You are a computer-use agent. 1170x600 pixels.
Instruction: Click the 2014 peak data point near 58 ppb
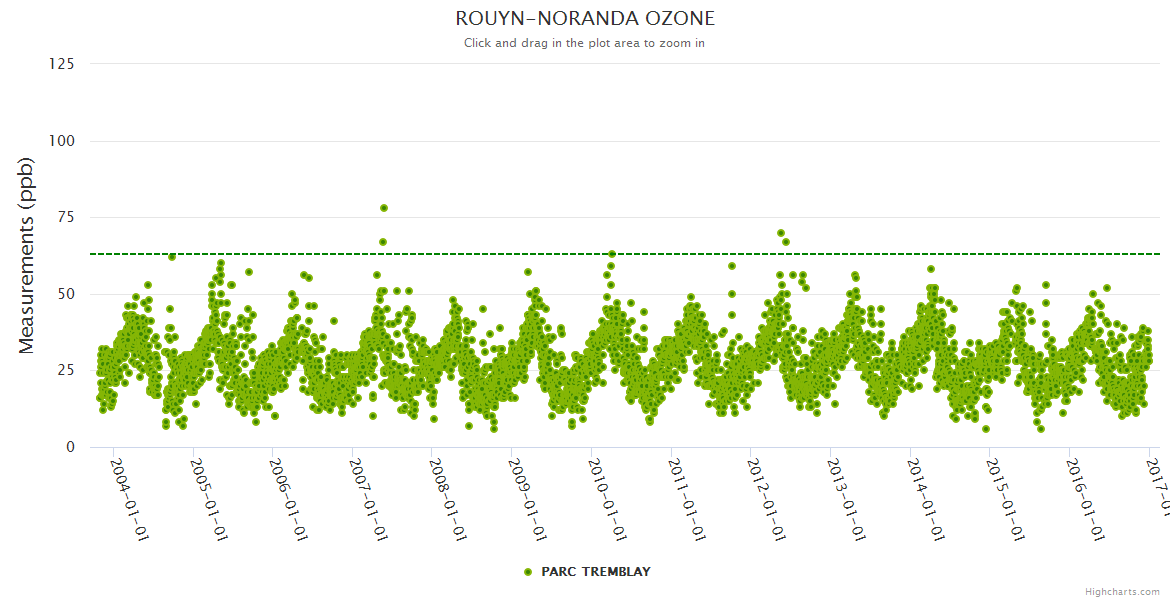(x=931, y=269)
